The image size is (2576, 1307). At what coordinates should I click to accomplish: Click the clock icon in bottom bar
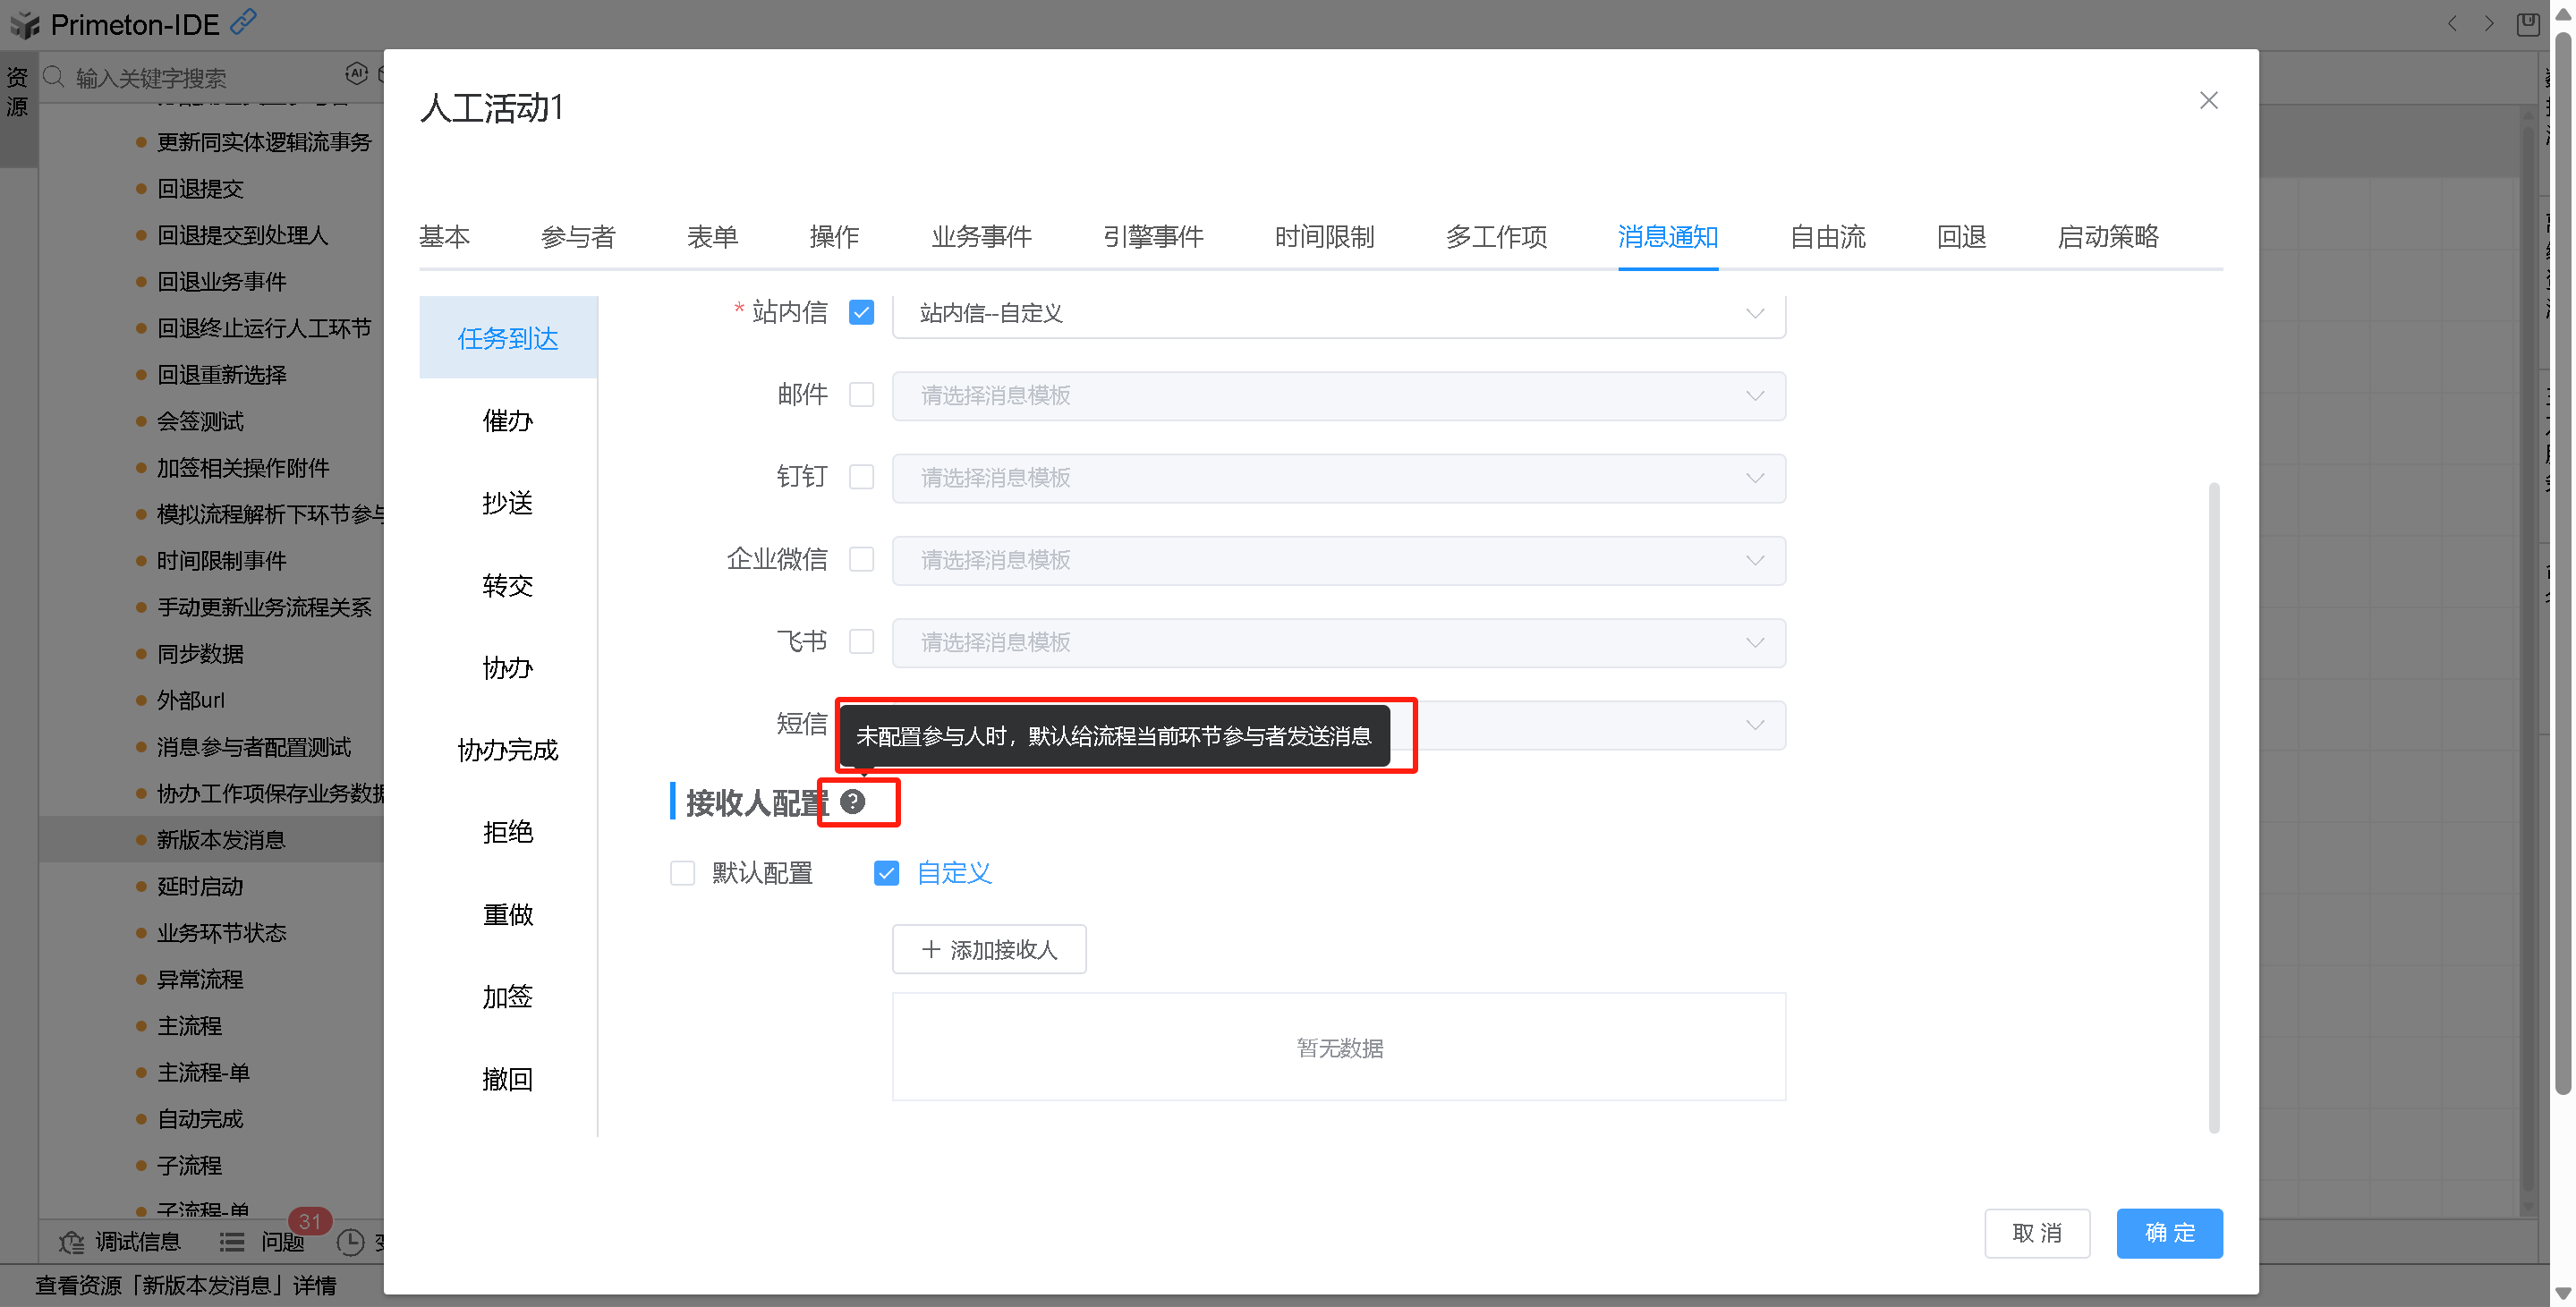350,1242
